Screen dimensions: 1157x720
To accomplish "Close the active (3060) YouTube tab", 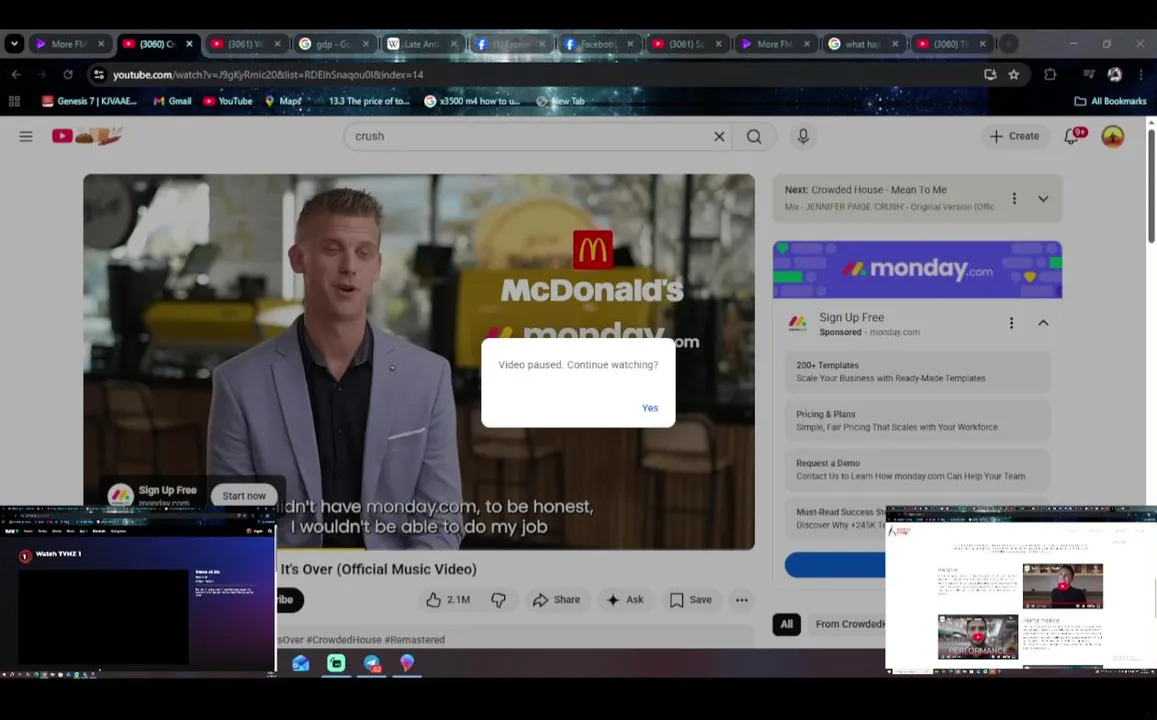I will pos(189,44).
